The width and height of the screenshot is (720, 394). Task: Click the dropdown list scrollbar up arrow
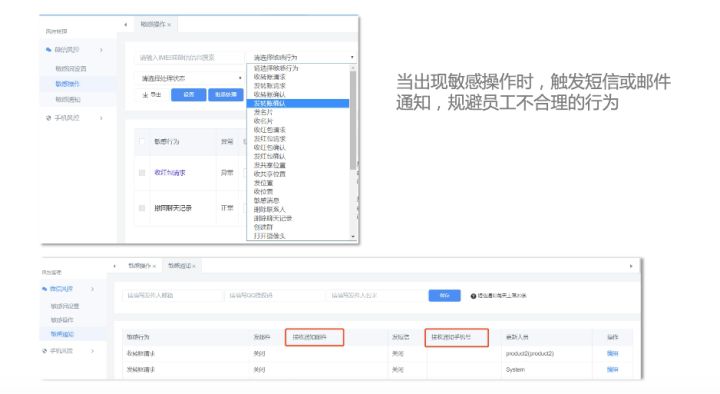pos(353,68)
